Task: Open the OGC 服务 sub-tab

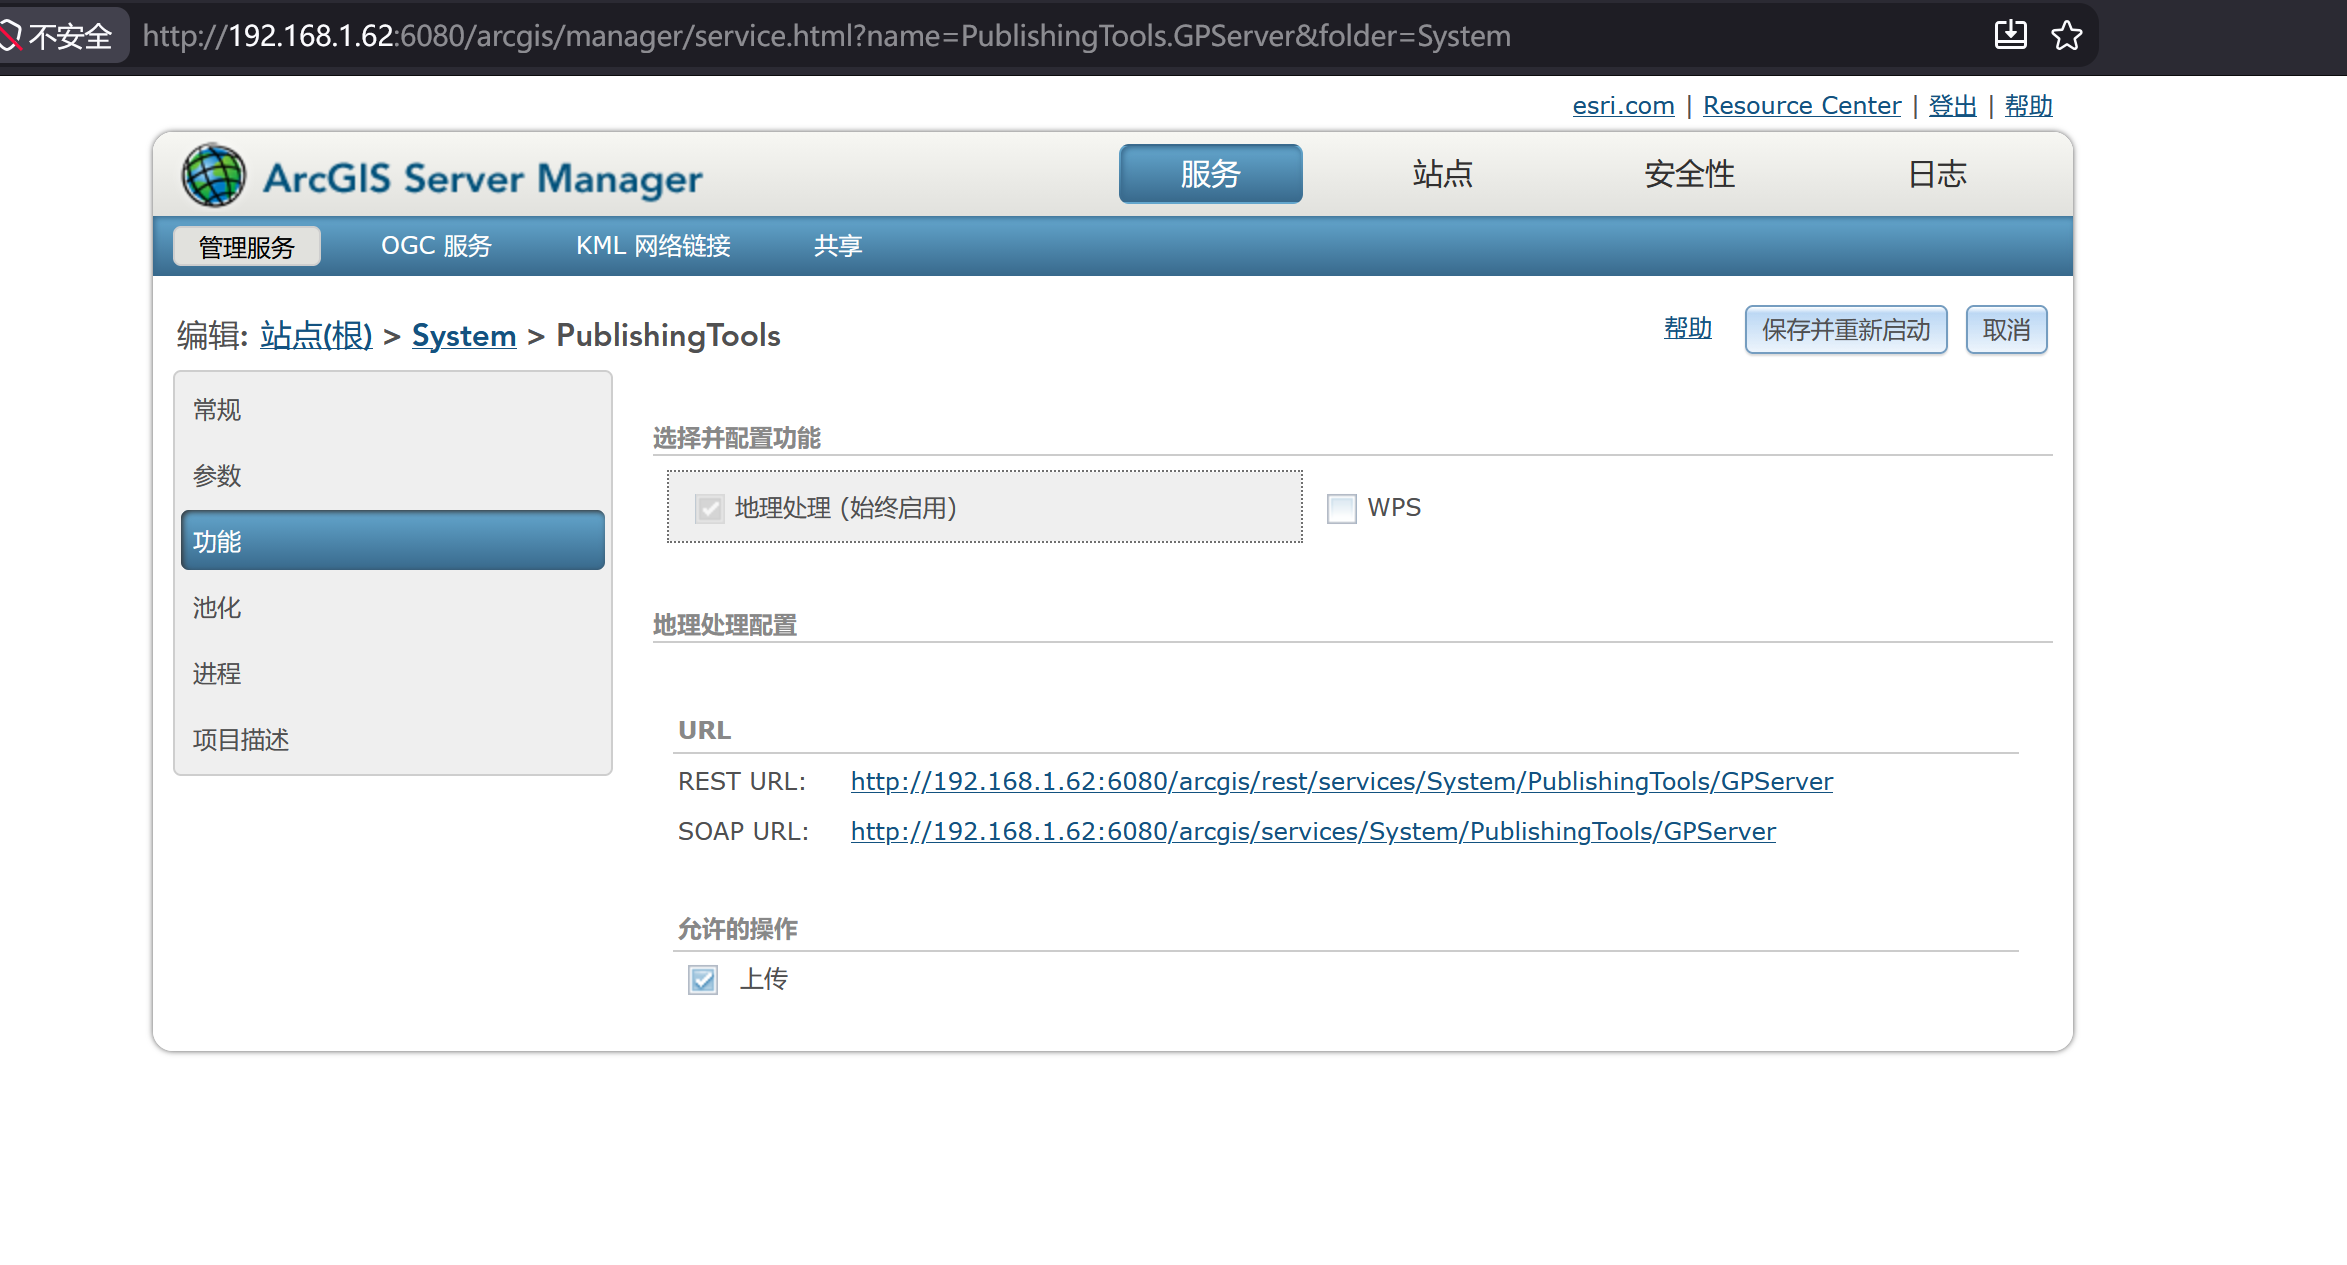Action: pyautogui.click(x=436, y=246)
